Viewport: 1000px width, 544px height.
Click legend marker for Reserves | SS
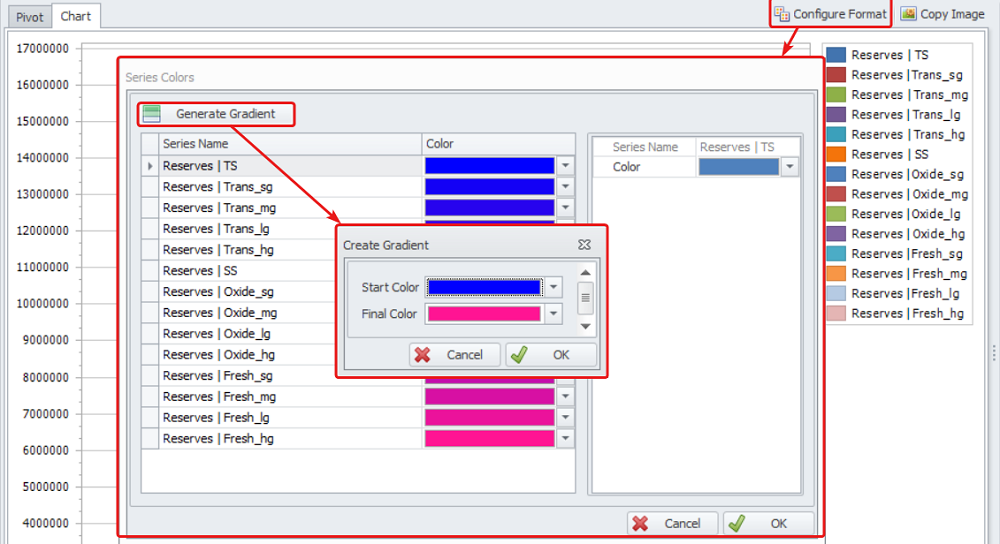[x=836, y=154]
